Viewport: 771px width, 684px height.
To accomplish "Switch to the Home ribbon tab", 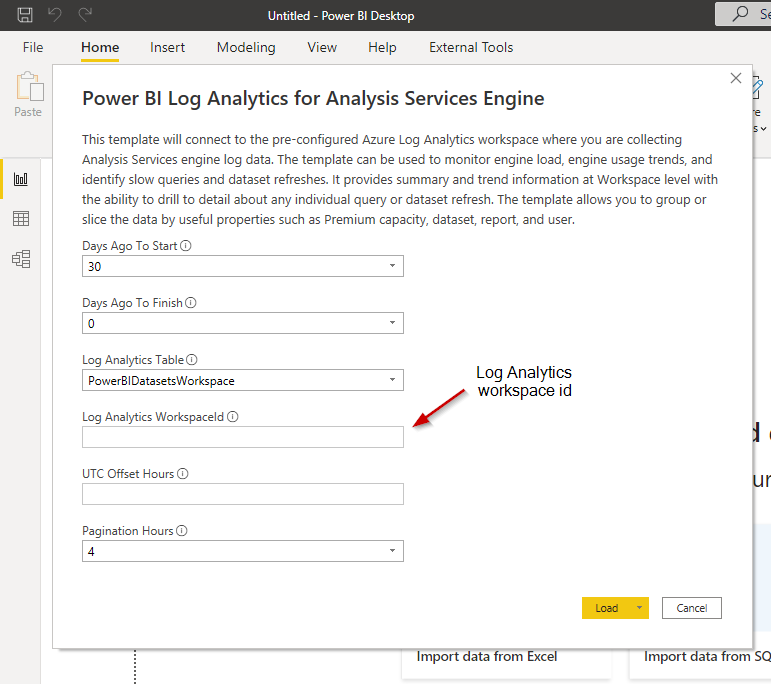I will (100, 47).
